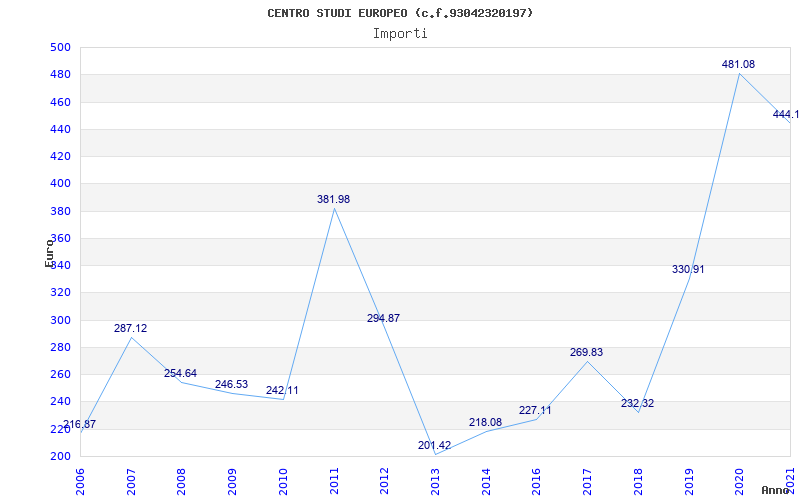Click the 2009 x-axis year label
This screenshot has height=500, width=800.
pos(232,481)
